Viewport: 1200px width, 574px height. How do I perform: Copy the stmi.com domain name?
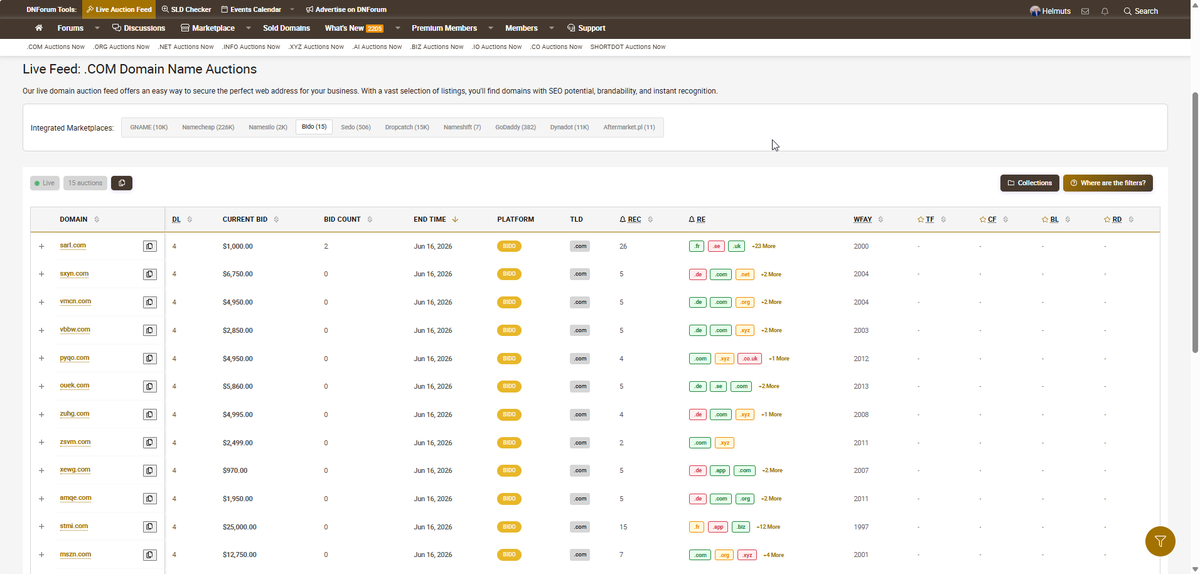pos(150,526)
